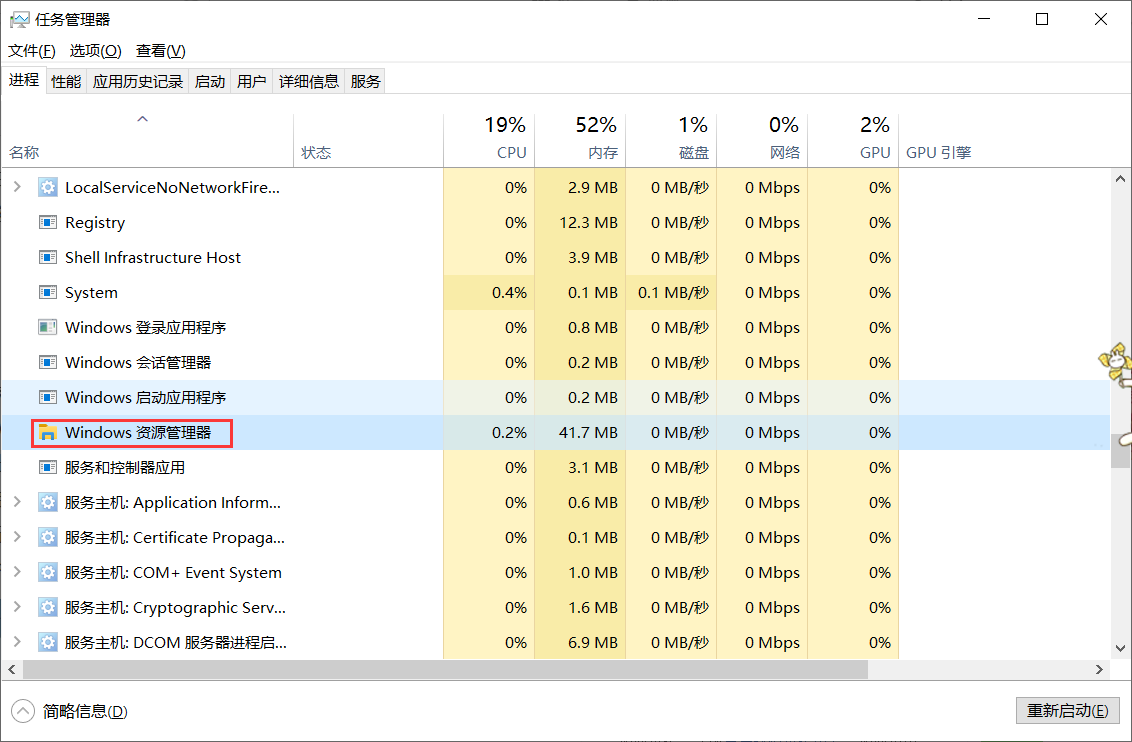Click the Task Manager title bar icon
1132x742 pixels.
pyautogui.click(x=19, y=19)
